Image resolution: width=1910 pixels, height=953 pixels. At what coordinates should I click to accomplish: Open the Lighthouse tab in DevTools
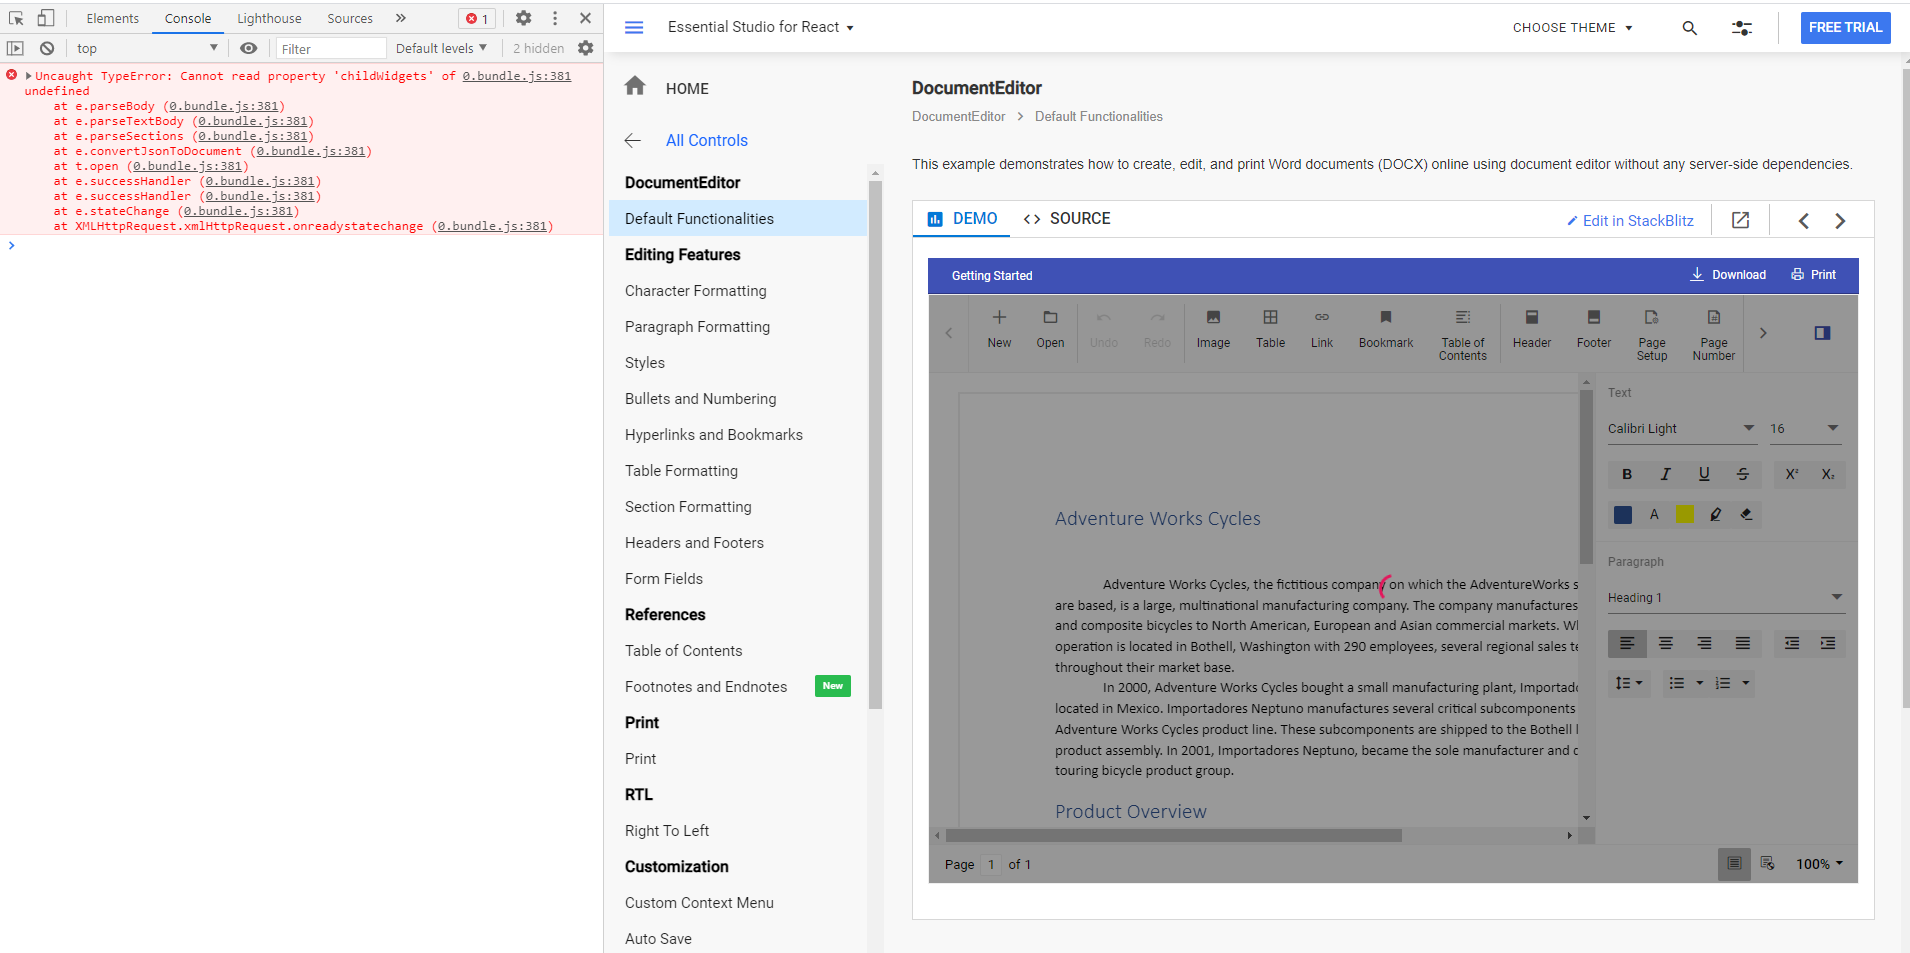click(269, 19)
